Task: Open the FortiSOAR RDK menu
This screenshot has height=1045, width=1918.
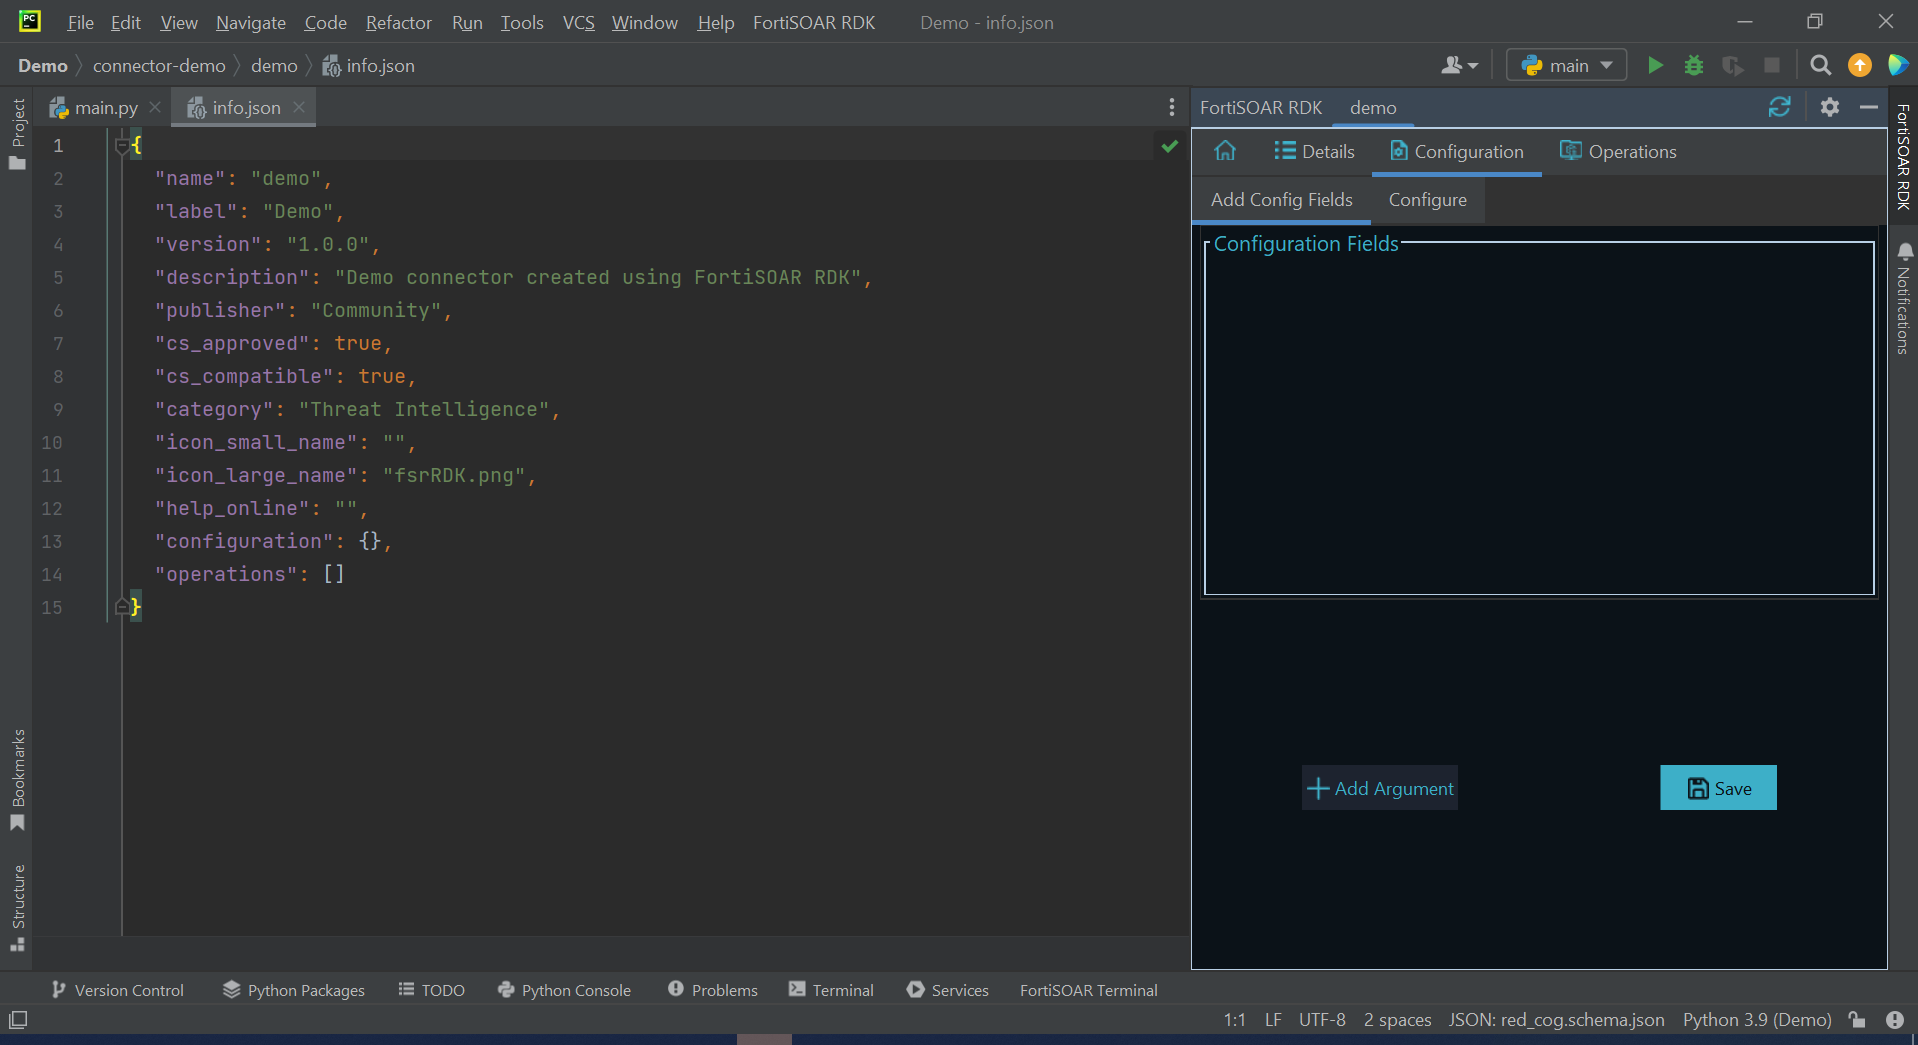Action: click(813, 22)
